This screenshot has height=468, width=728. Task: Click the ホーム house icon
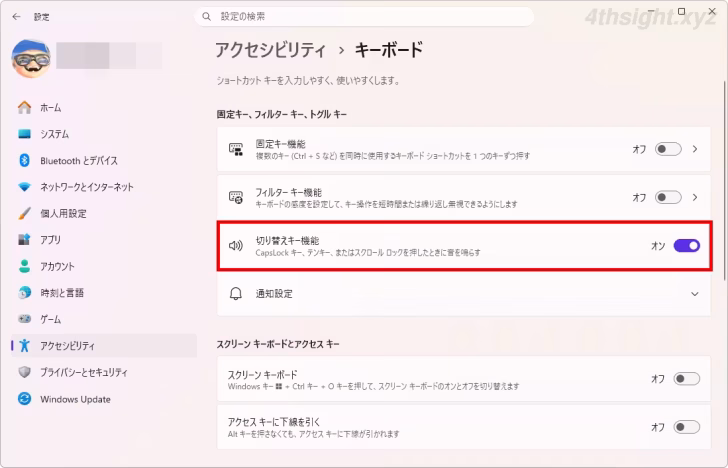click(24, 107)
